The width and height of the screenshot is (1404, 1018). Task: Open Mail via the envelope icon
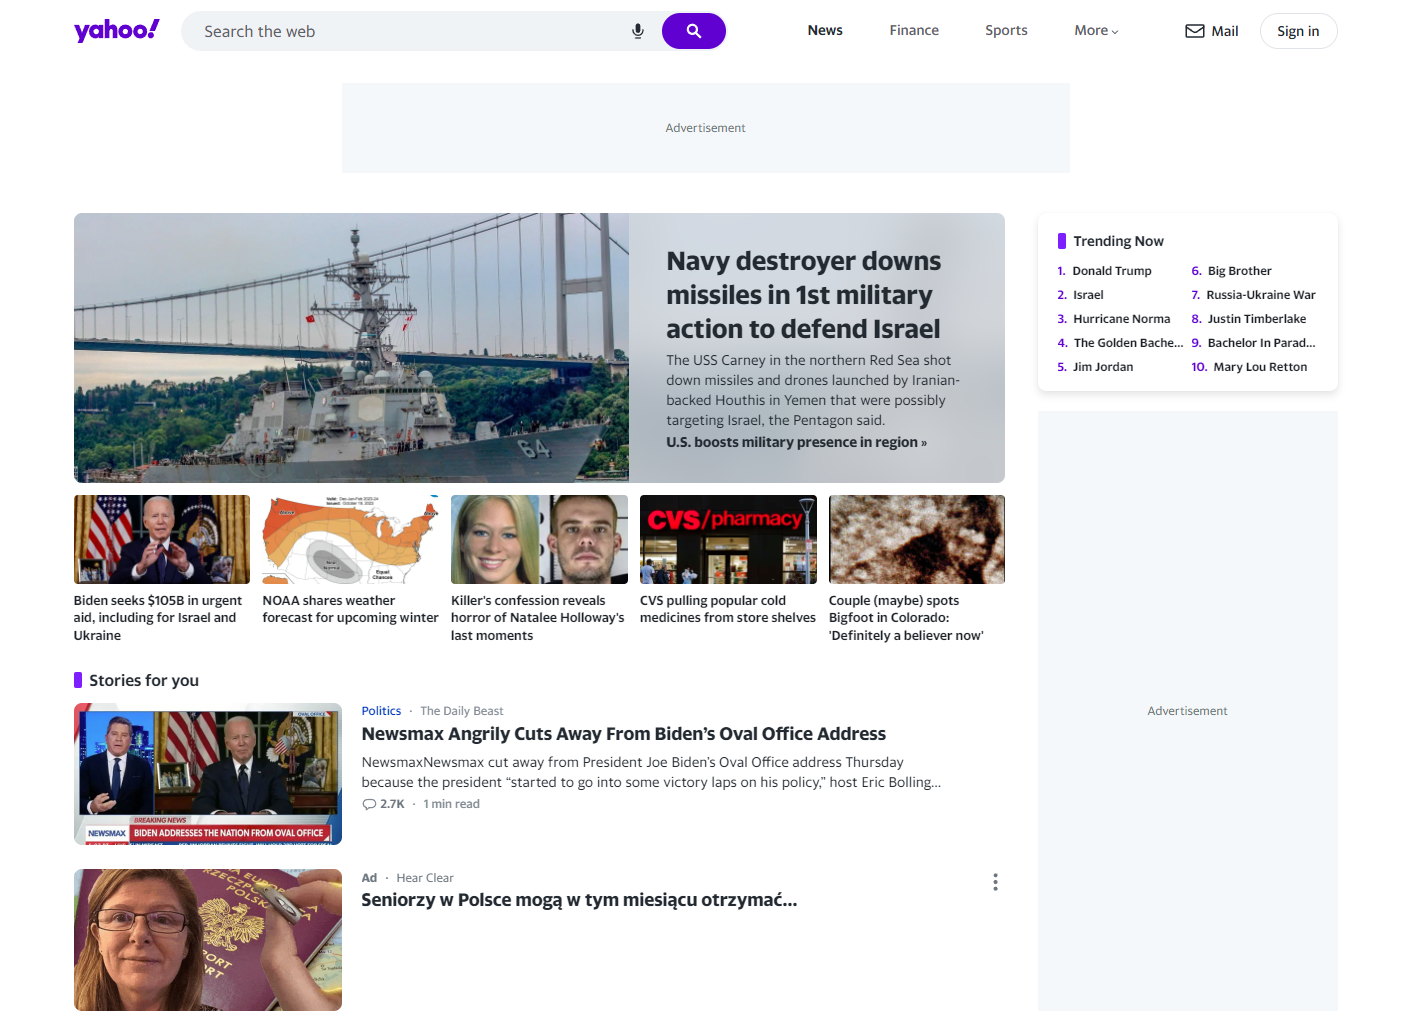[1195, 31]
